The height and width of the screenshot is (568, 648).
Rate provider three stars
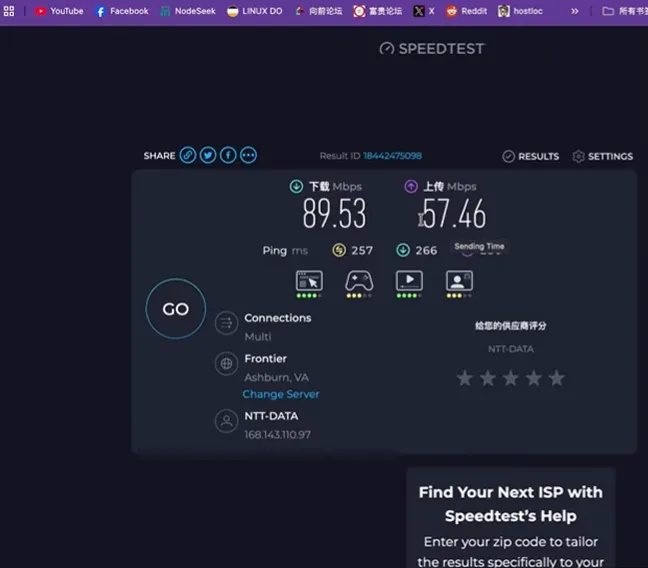coord(511,378)
